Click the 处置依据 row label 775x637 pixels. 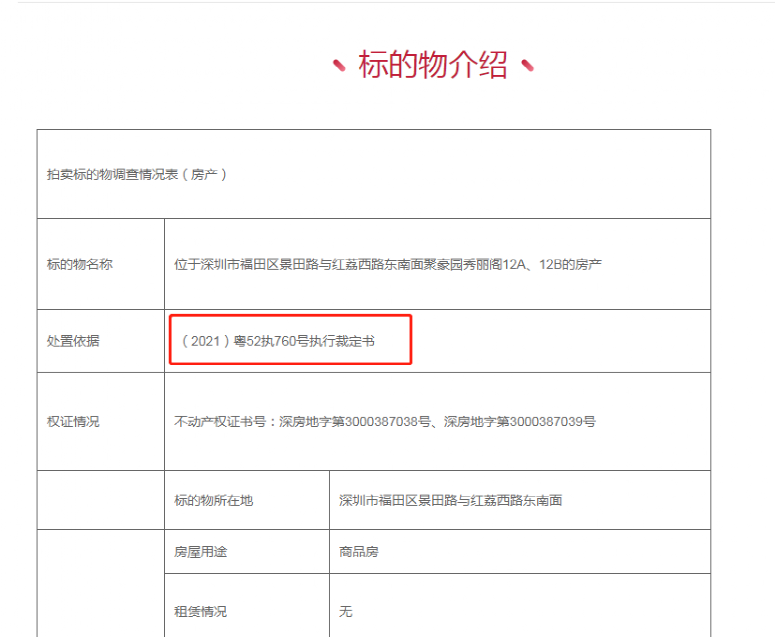tap(73, 341)
